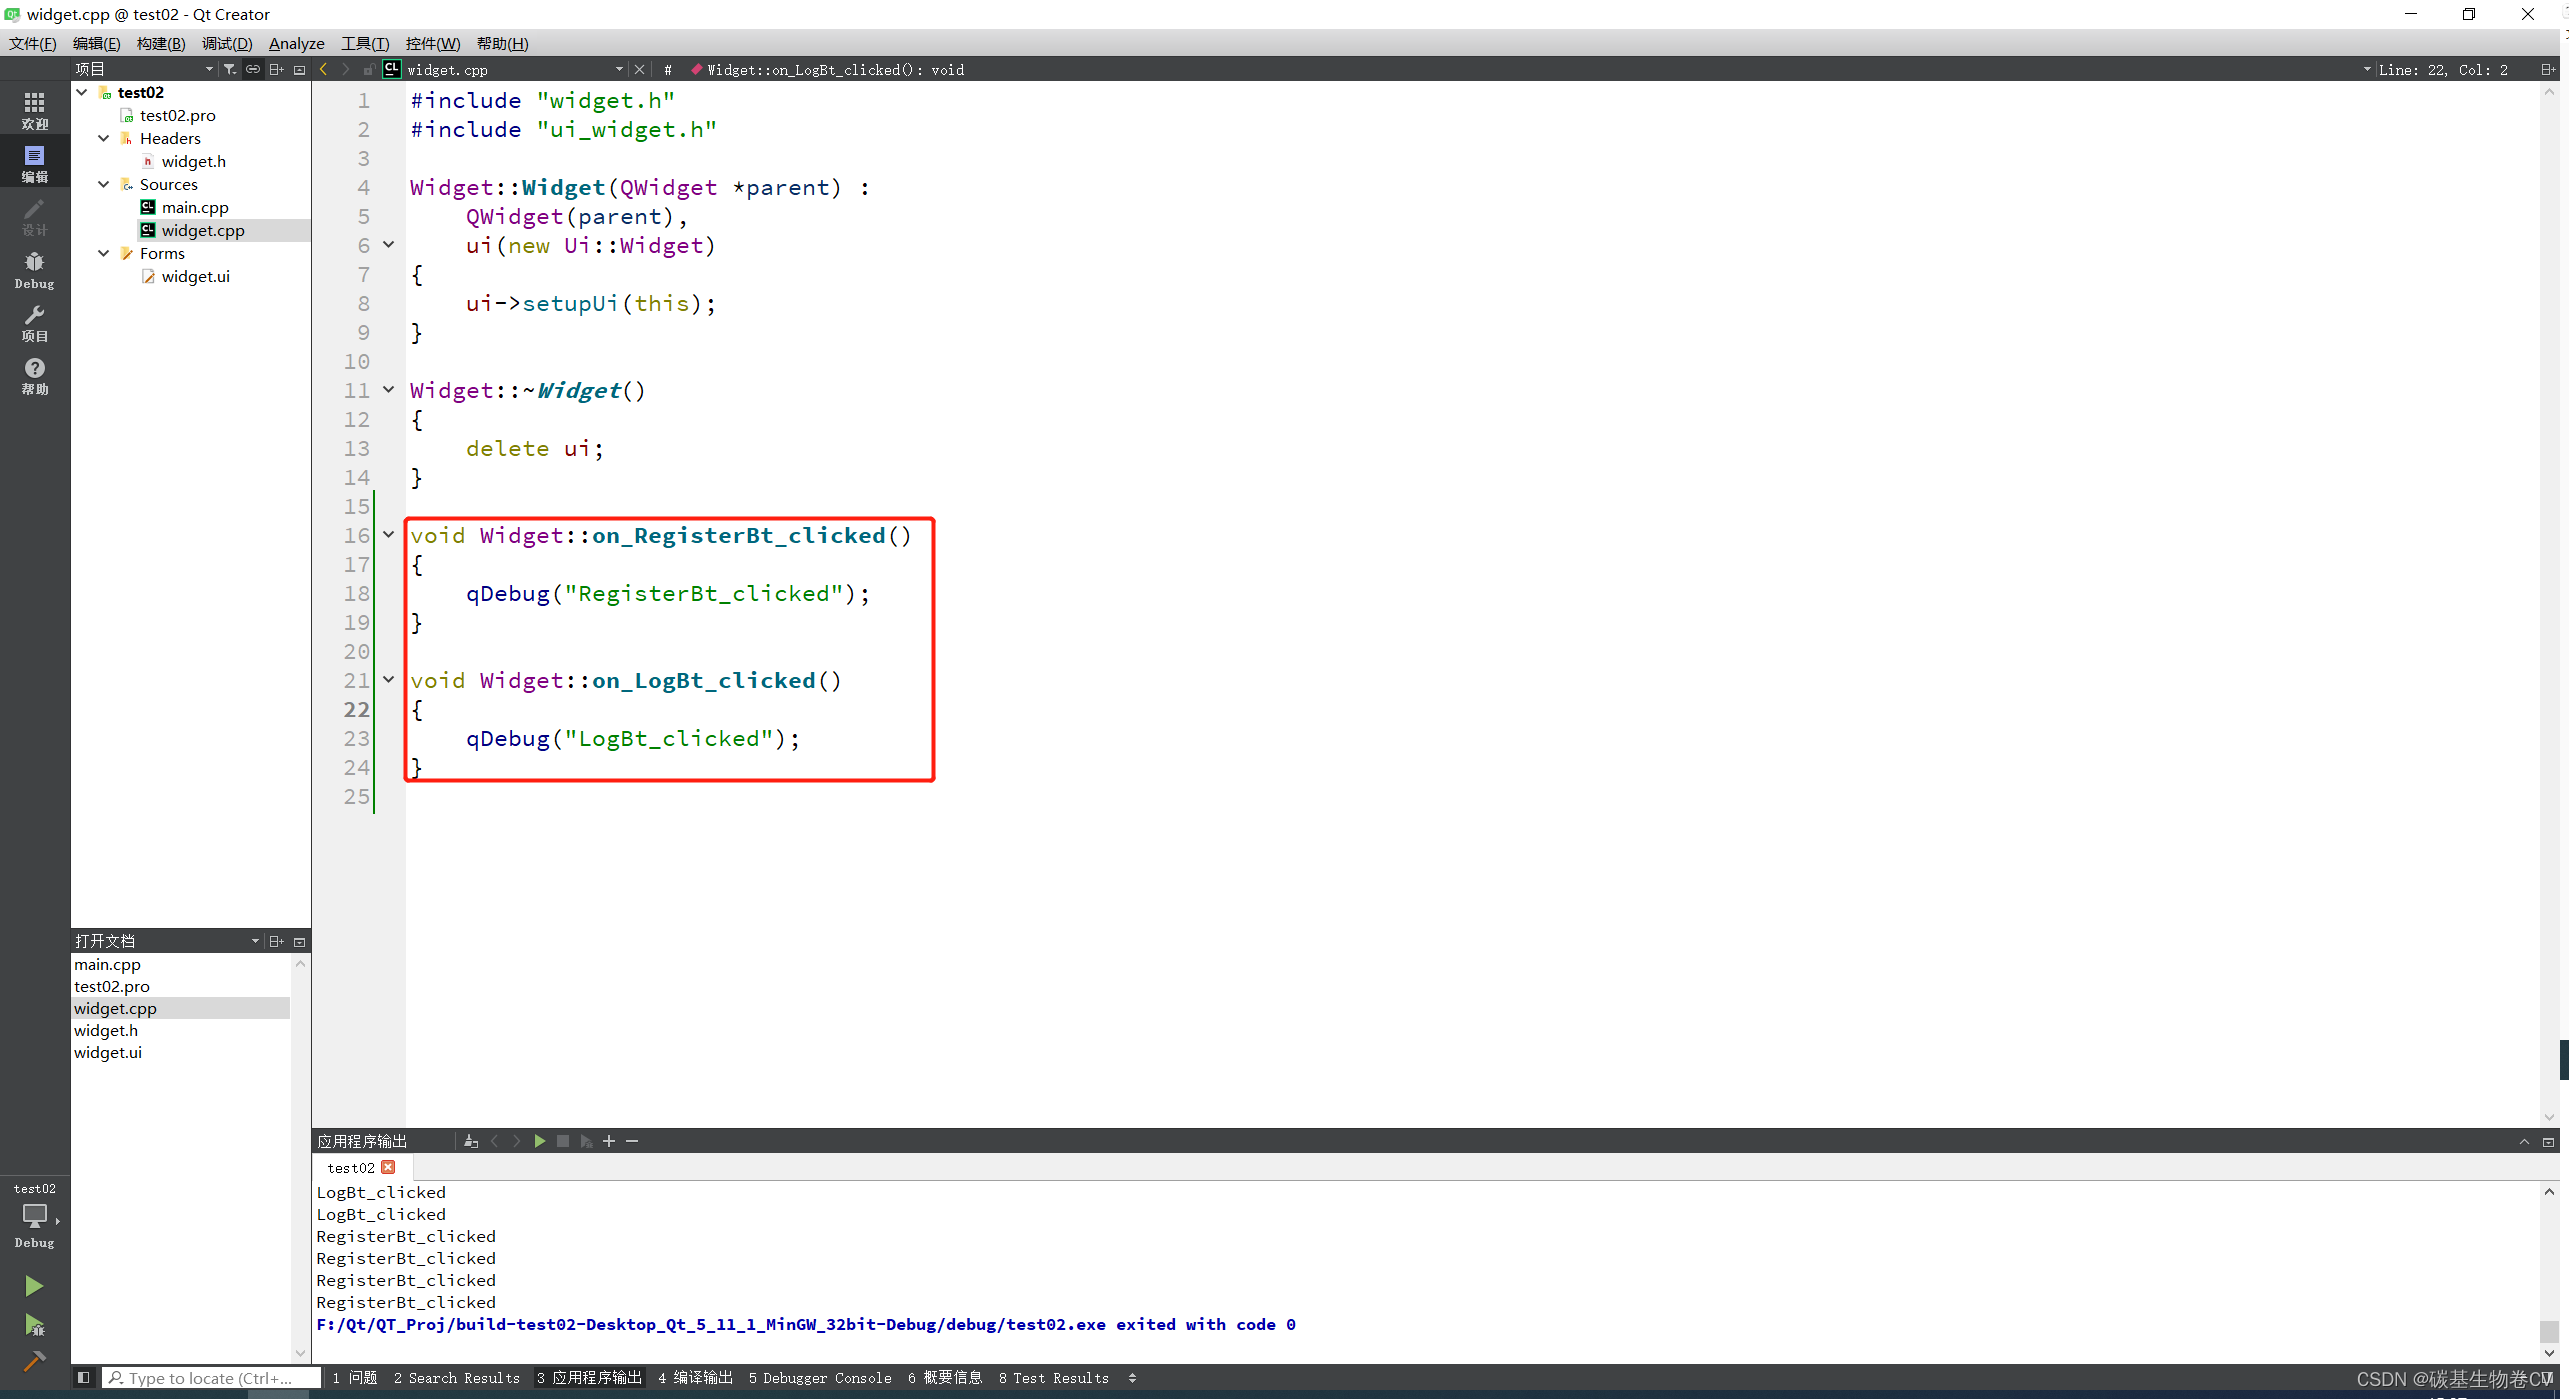The image size is (2569, 1399).
Task: Select widget.cpp in open files panel
Action: [114, 1008]
